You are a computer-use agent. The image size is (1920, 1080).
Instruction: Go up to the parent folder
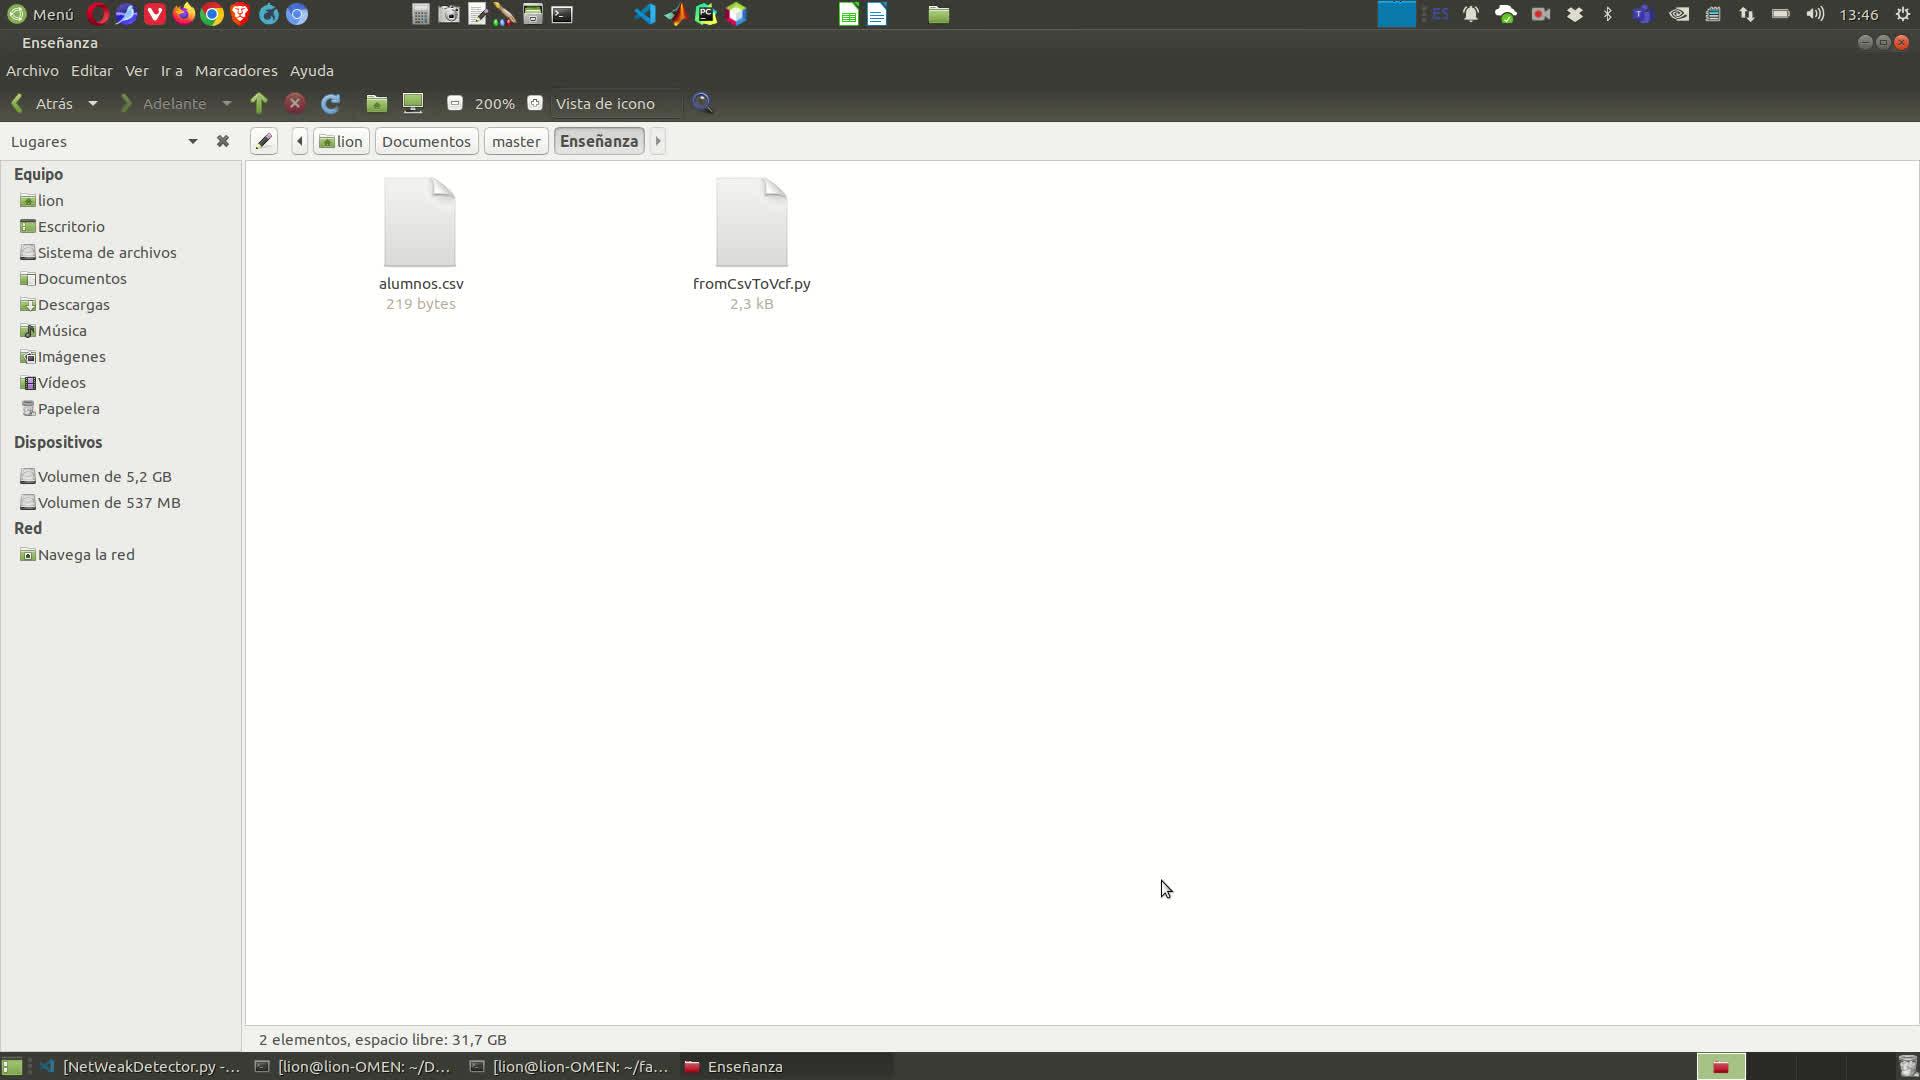pos(259,103)
